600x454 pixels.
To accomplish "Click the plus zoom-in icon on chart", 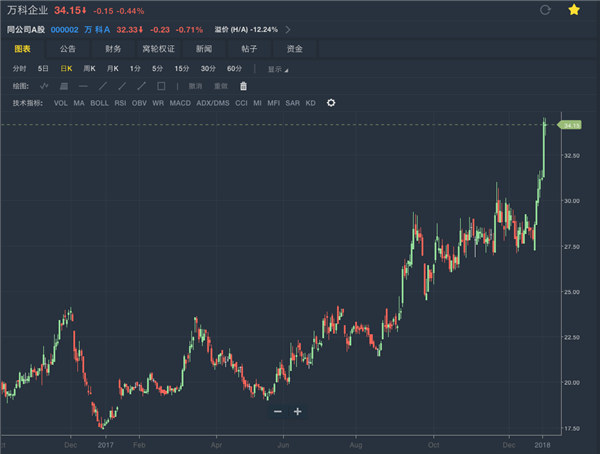I will 297,411.
